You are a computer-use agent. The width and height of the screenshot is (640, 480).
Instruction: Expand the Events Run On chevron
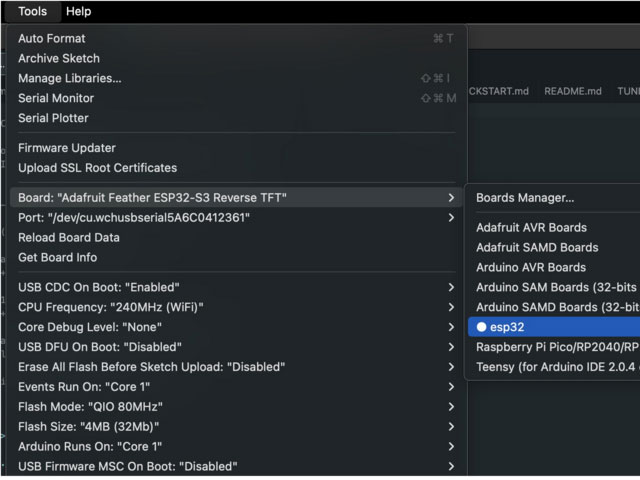click(451, 387)
